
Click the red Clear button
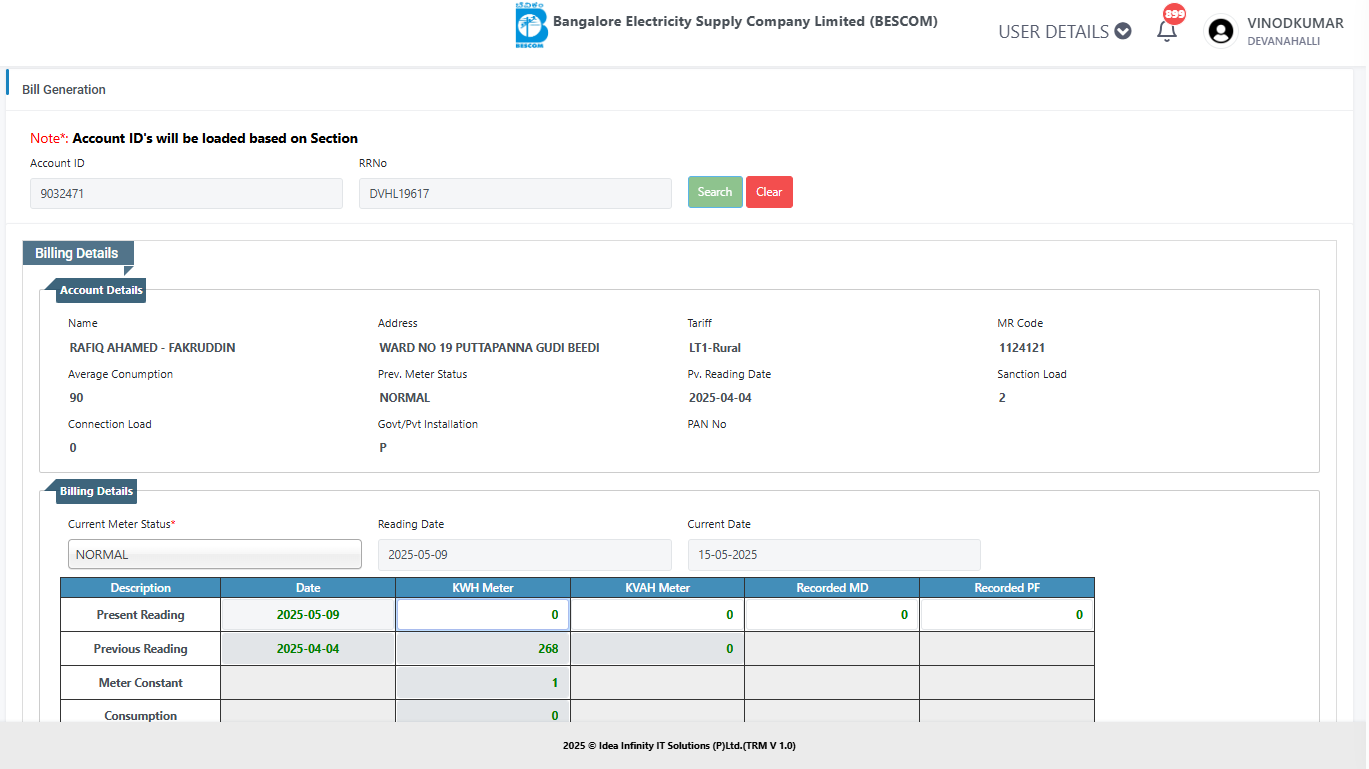click(769, 192)
